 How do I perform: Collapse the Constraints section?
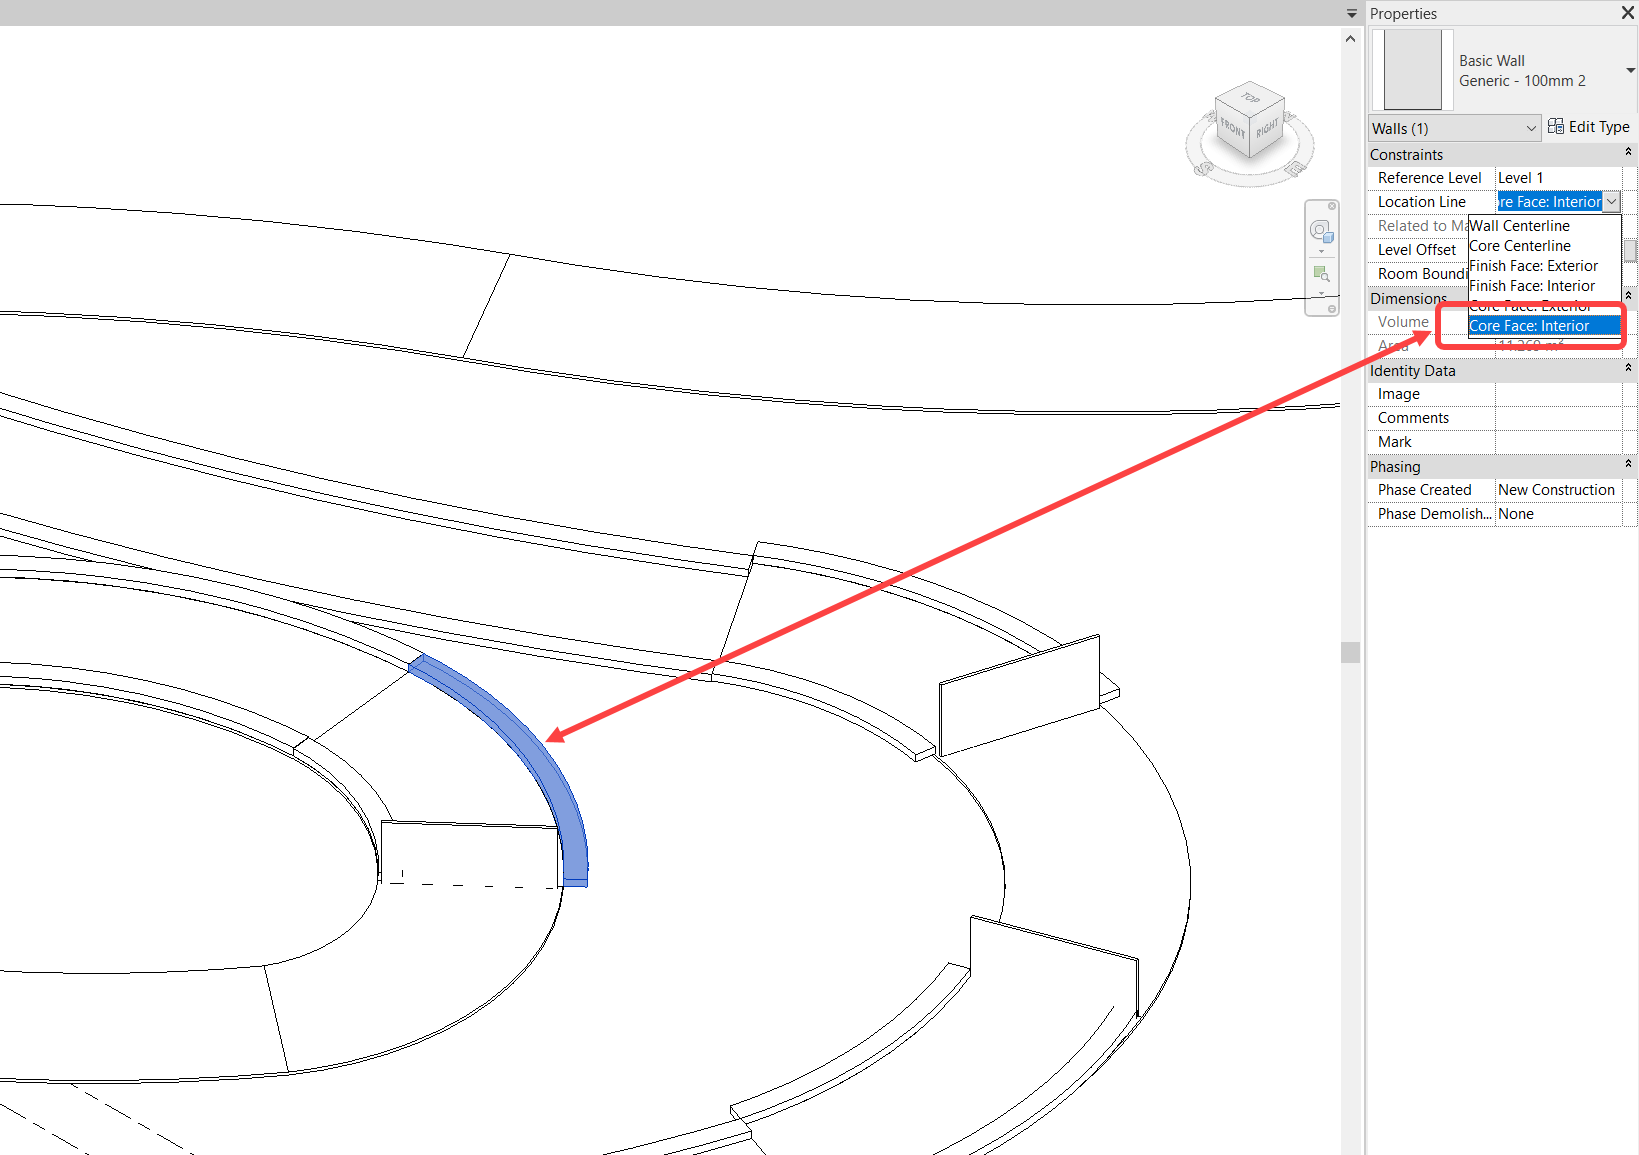pyautogui.click(x=1628, y=152)
